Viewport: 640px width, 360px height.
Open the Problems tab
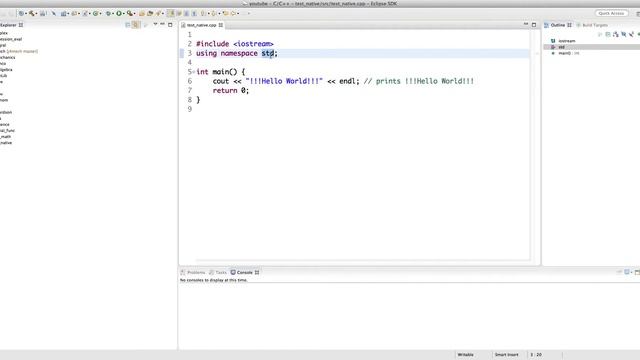193,272
